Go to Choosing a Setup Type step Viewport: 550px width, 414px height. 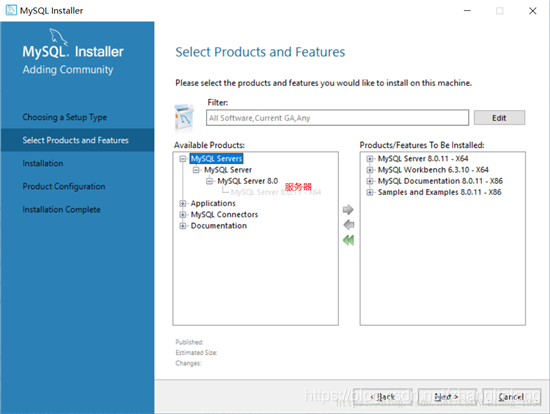click(65, 117)
